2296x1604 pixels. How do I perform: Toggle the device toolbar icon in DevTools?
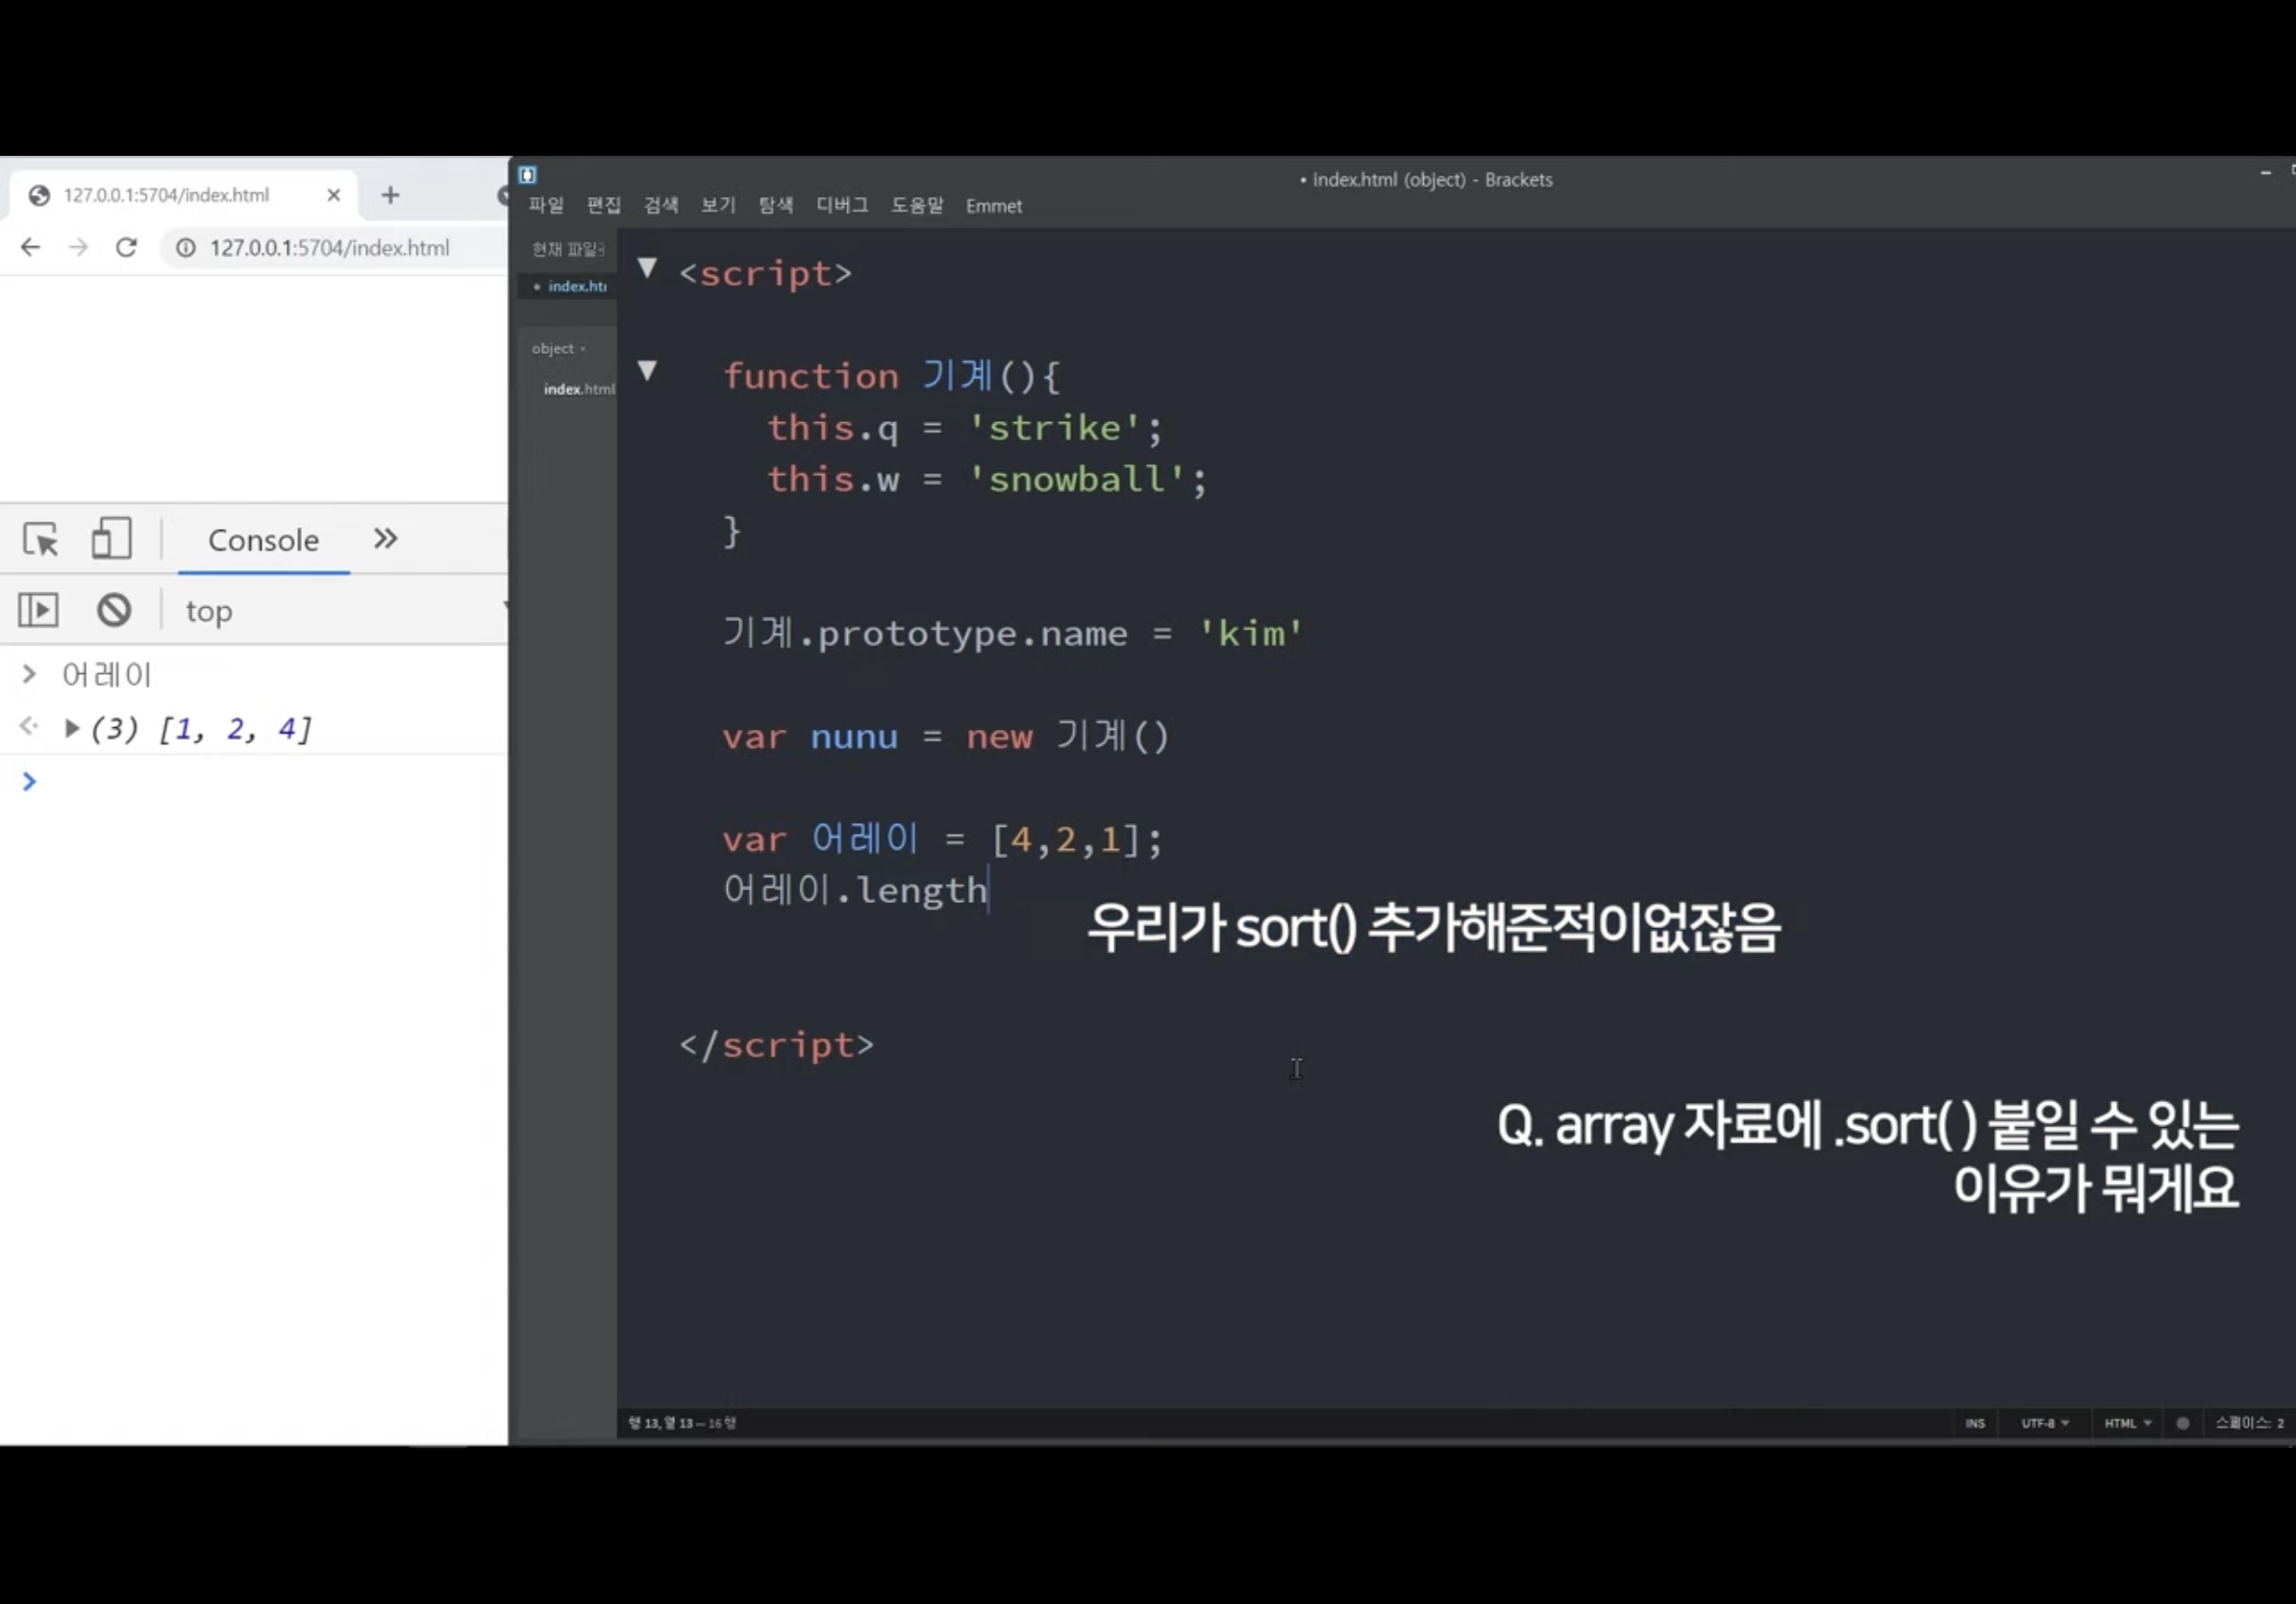point(111,538)
